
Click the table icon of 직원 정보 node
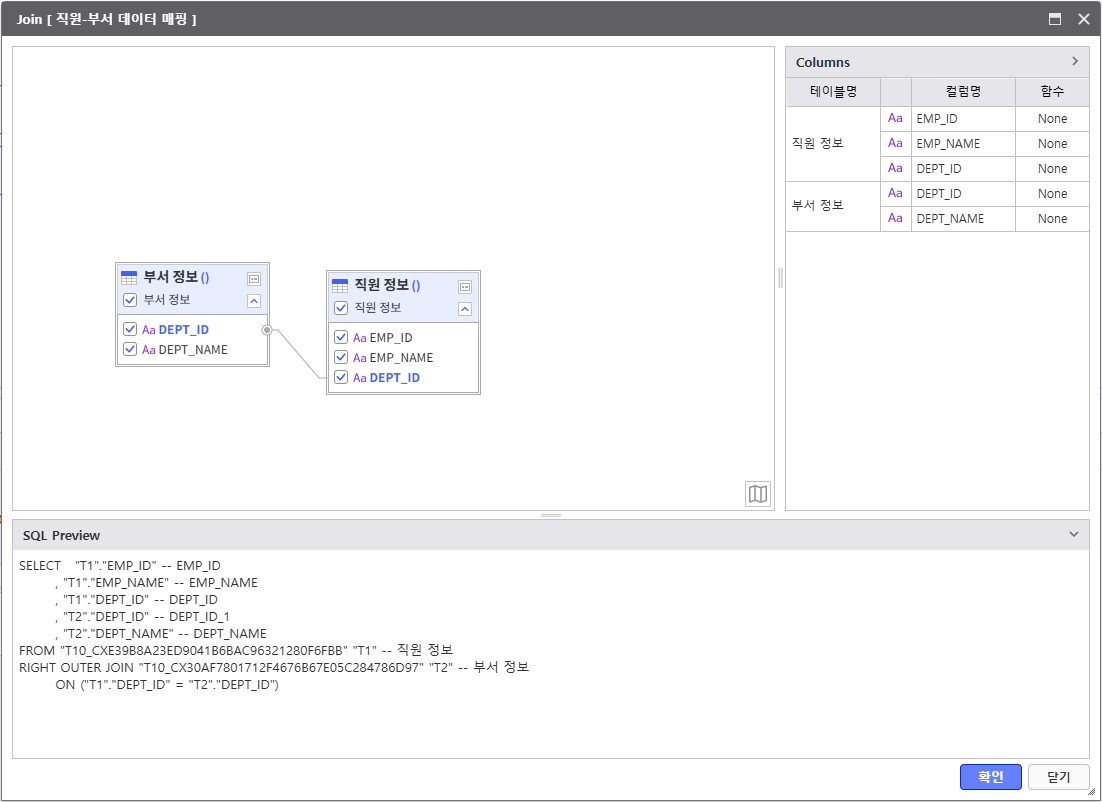(x=340, y=286)
